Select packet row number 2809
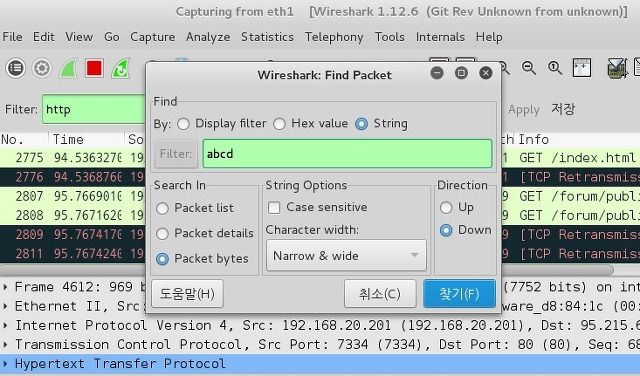 (320, 234)
